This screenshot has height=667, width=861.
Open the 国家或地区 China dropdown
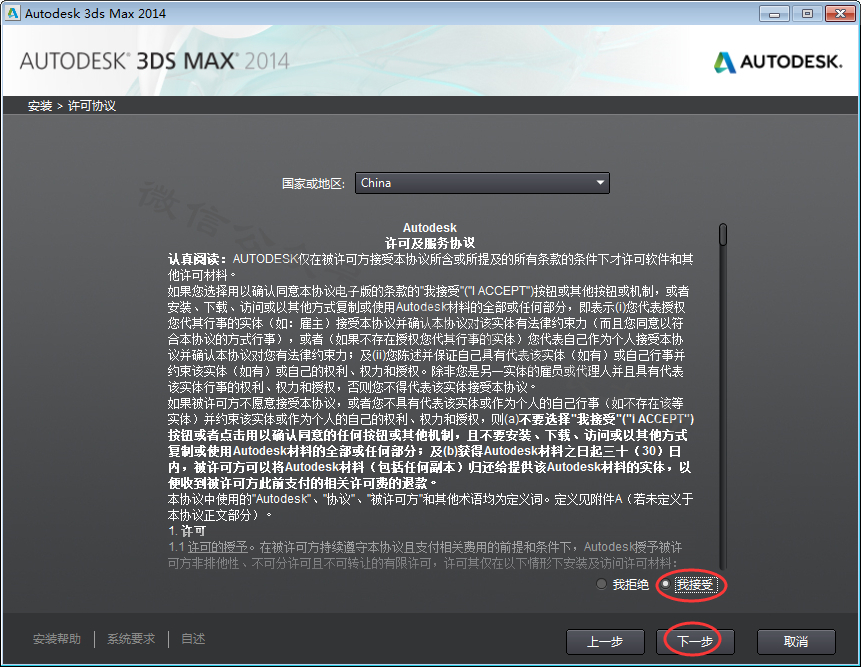(x=482, y=183)
